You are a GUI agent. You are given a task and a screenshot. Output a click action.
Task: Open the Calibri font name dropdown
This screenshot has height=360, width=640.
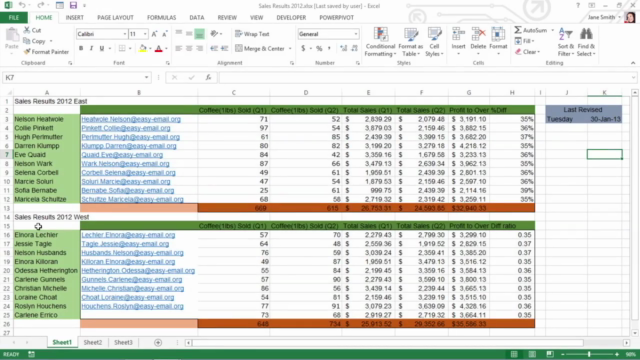point(124,34)
